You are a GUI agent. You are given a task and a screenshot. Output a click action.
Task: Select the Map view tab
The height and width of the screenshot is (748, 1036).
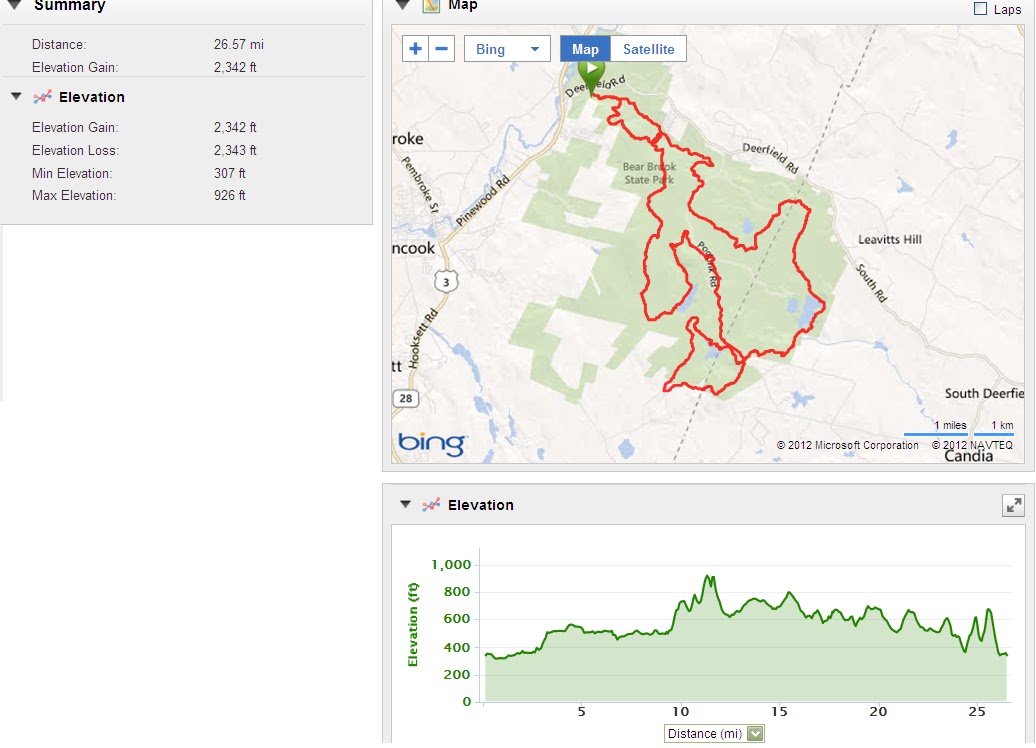(x=585, y=49)
